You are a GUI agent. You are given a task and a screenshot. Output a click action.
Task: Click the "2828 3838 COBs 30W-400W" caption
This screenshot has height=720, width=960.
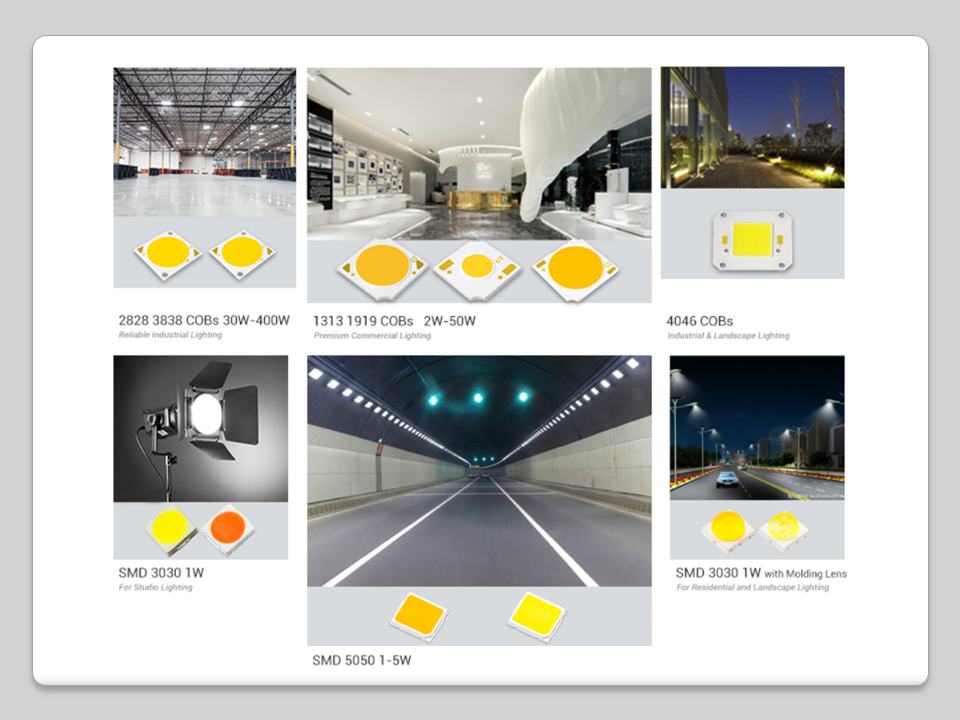(204, 320)
